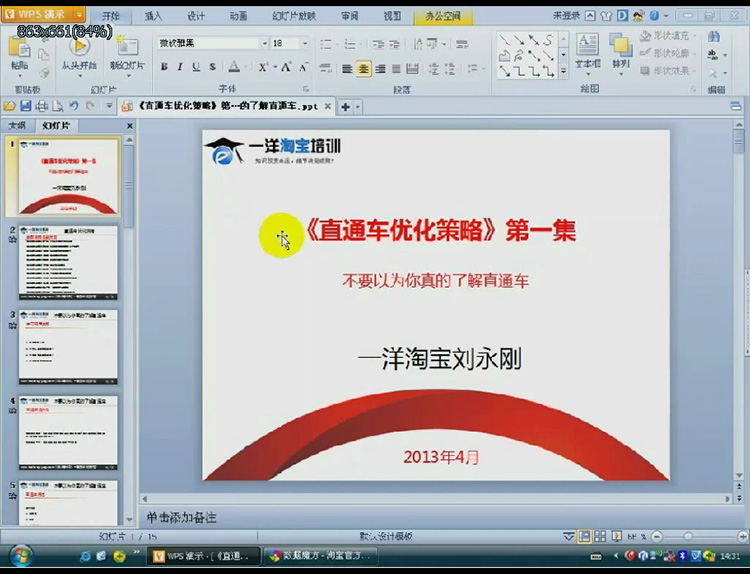Open the quick access toolbar customize arrow

pyautogui.click(x=109, y=106)
